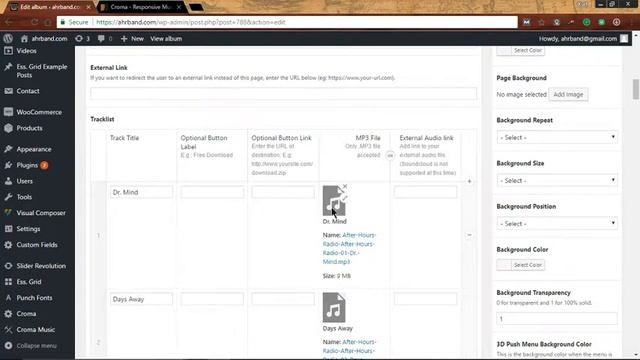Image resolution: width=640 pixels, height=360 pixels.
Task: Add a tracklist row with plus icon
Action: tap(469, 181)
